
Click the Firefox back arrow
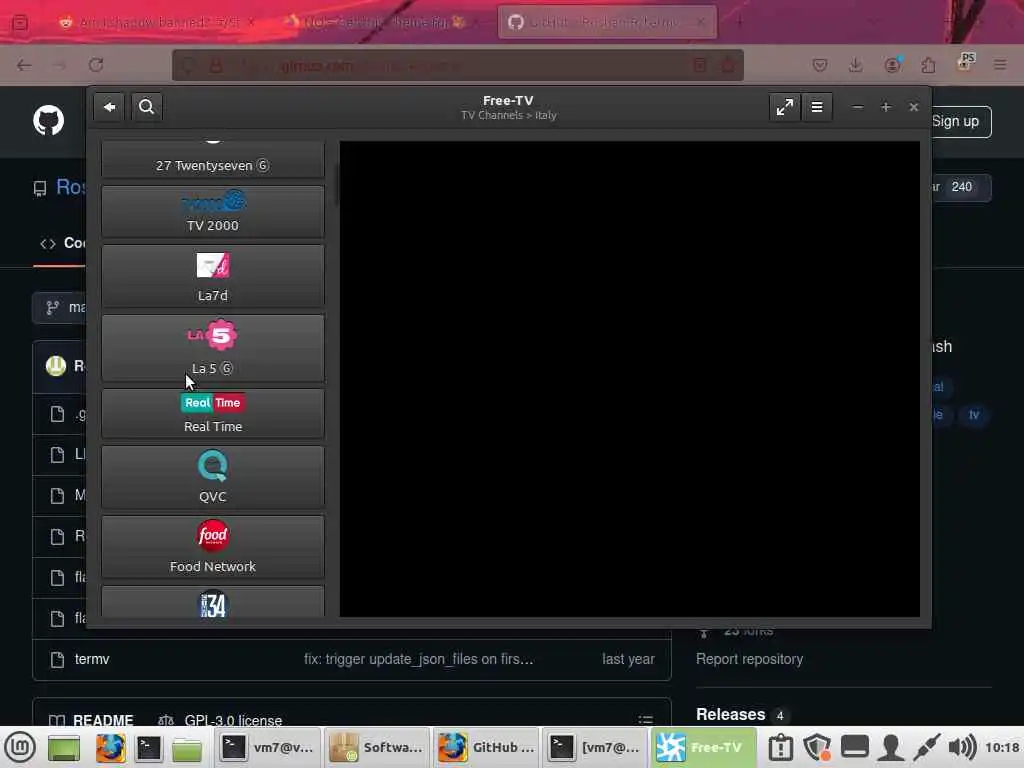[24, 65]
